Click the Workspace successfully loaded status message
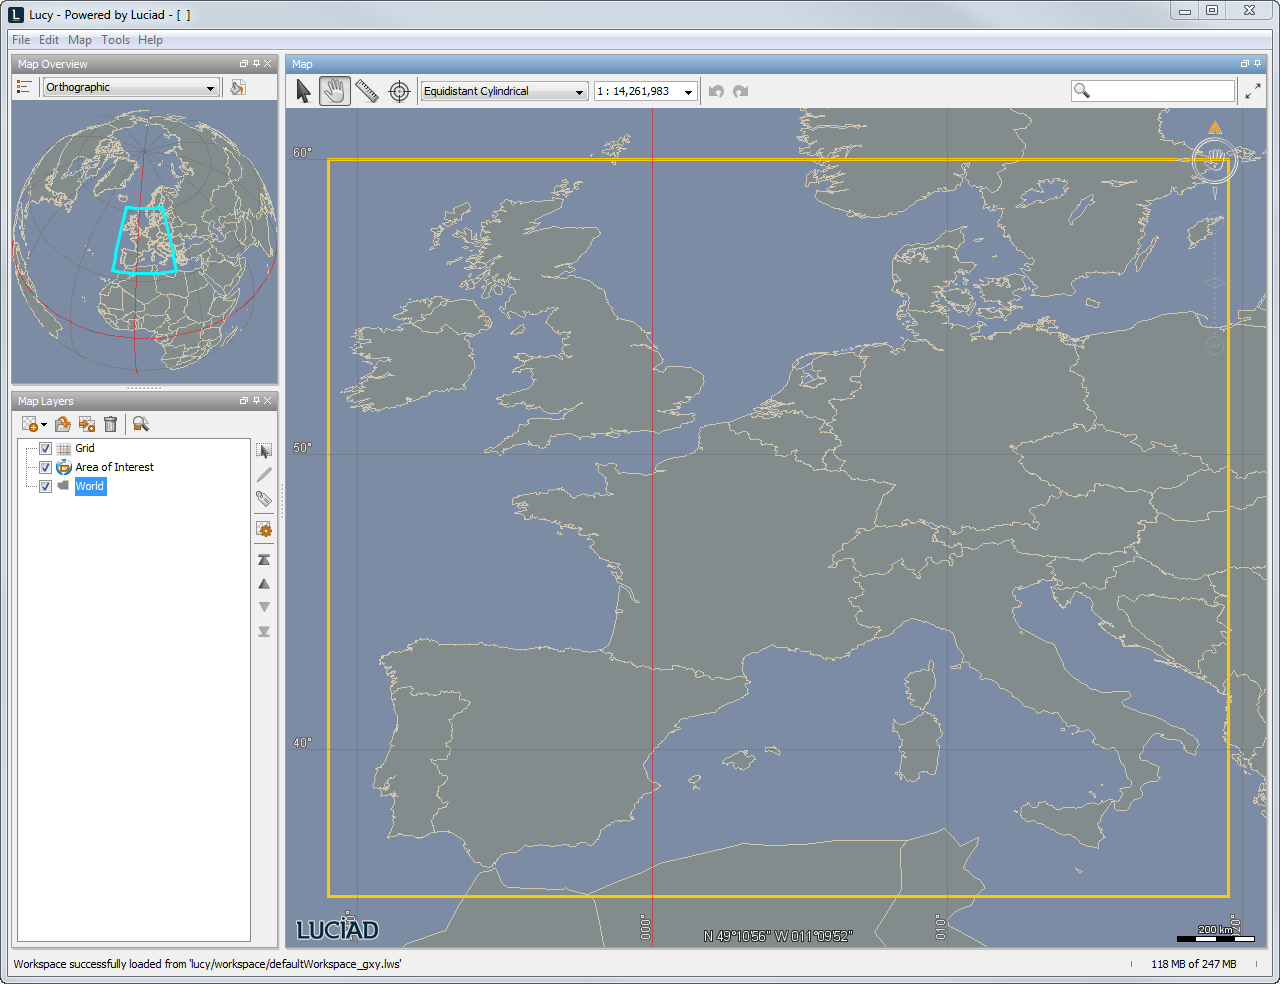 207,964
